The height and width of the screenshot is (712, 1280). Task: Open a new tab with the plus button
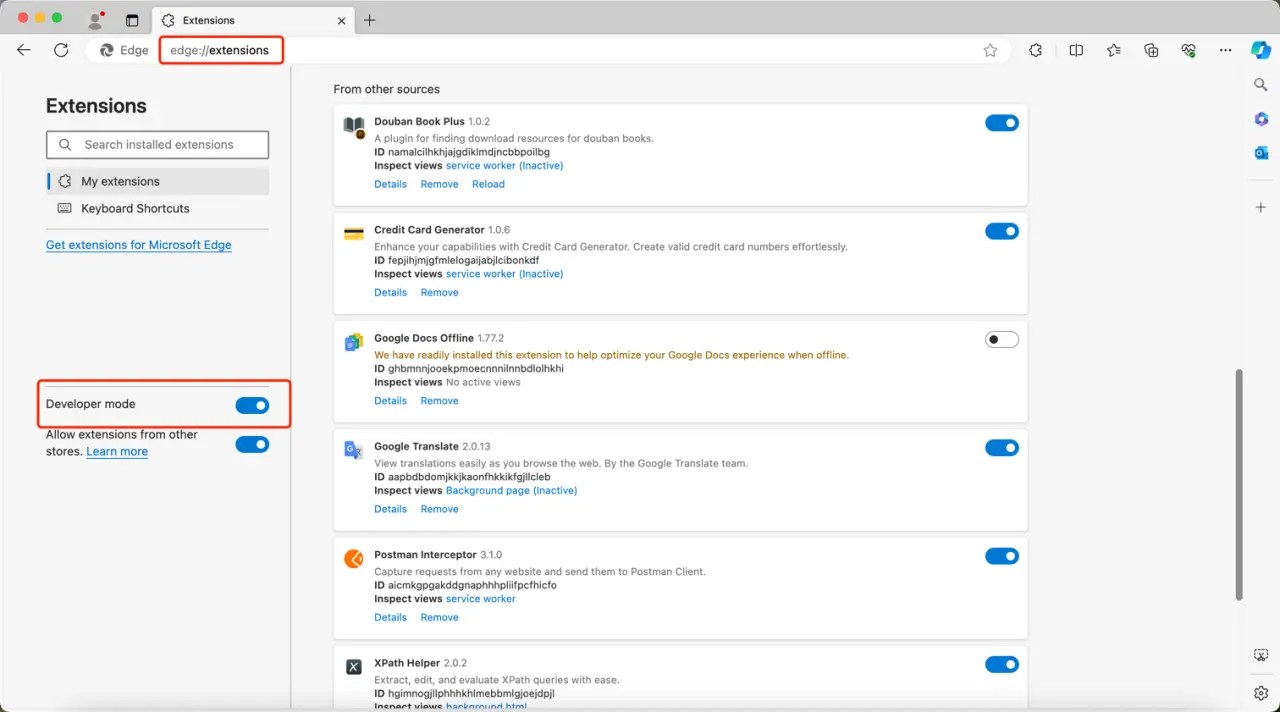point(370,20)
